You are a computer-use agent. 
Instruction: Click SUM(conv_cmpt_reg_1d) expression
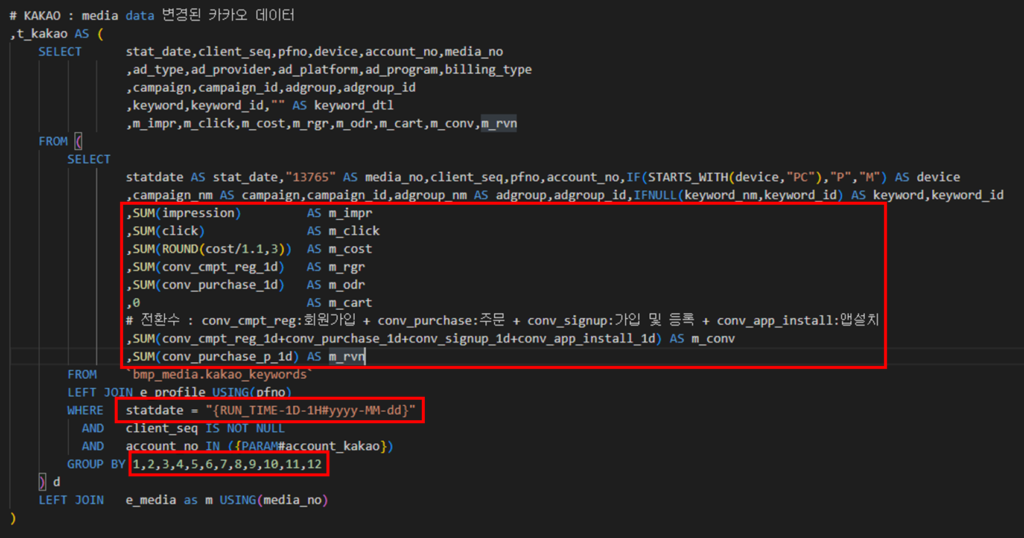[x=208, y=266]
